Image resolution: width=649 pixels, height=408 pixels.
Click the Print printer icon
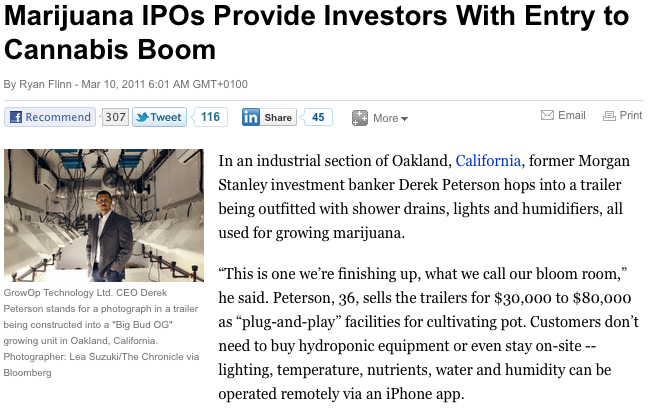[x=609, y=115]
